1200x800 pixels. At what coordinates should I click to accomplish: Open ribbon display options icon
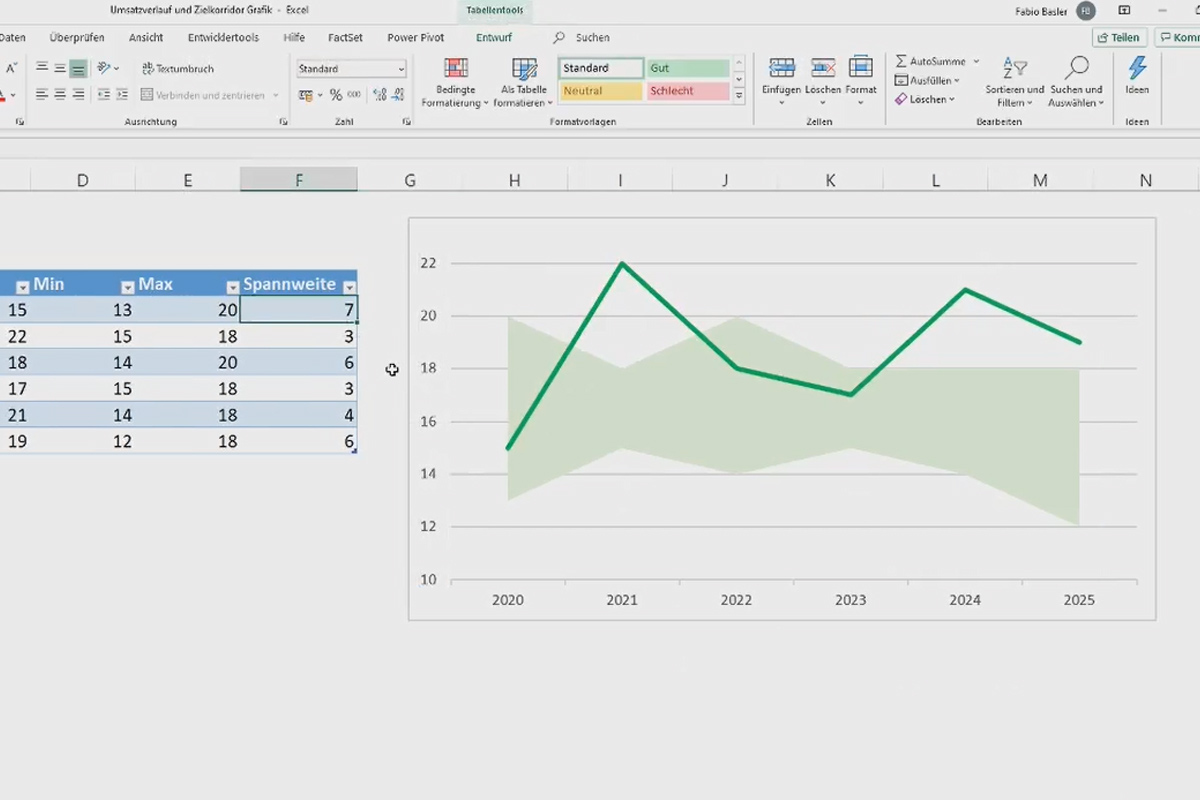point(1125,11)
